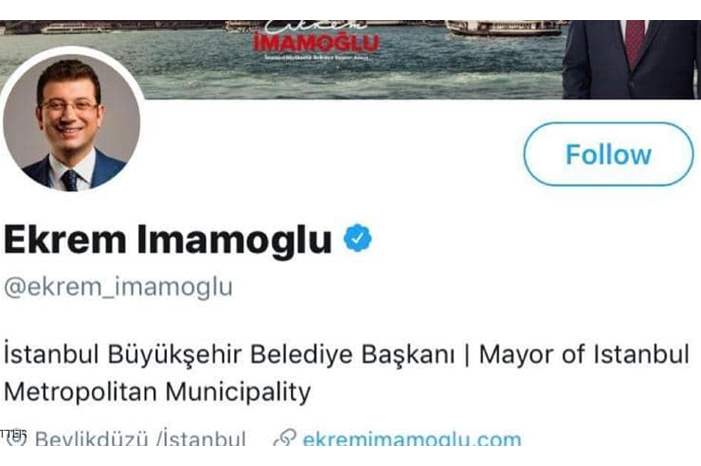Tap the red tie in header photo
The width and height of the screenshot is (701, 466).
click(634, 41)
